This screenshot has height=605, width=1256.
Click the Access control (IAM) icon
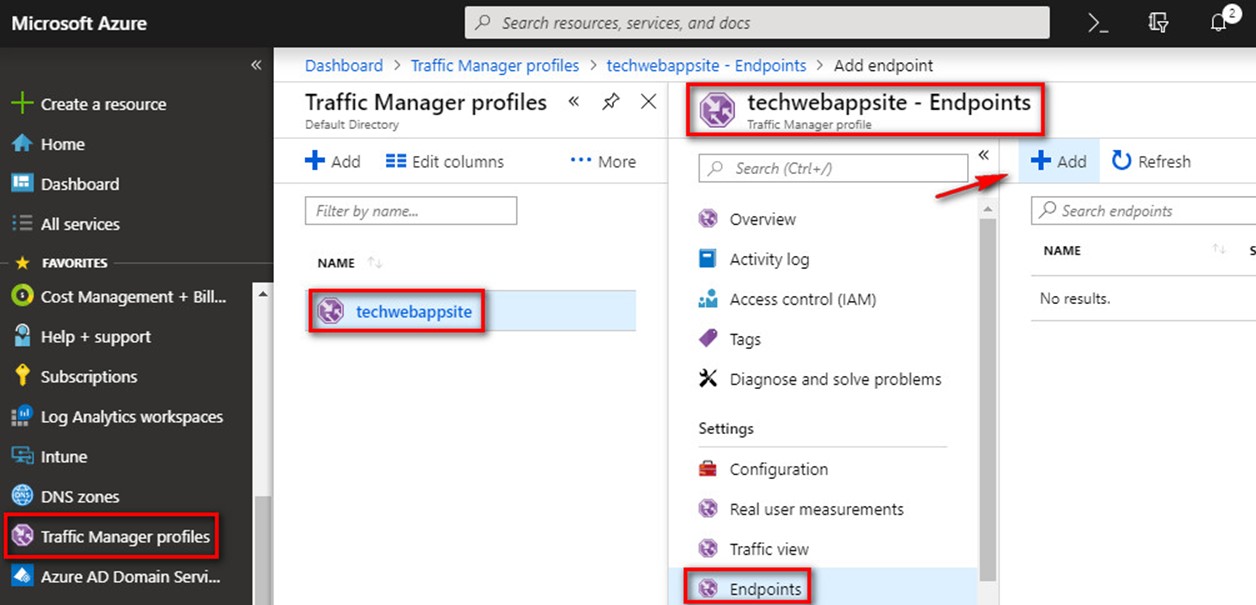click(708, 299)
